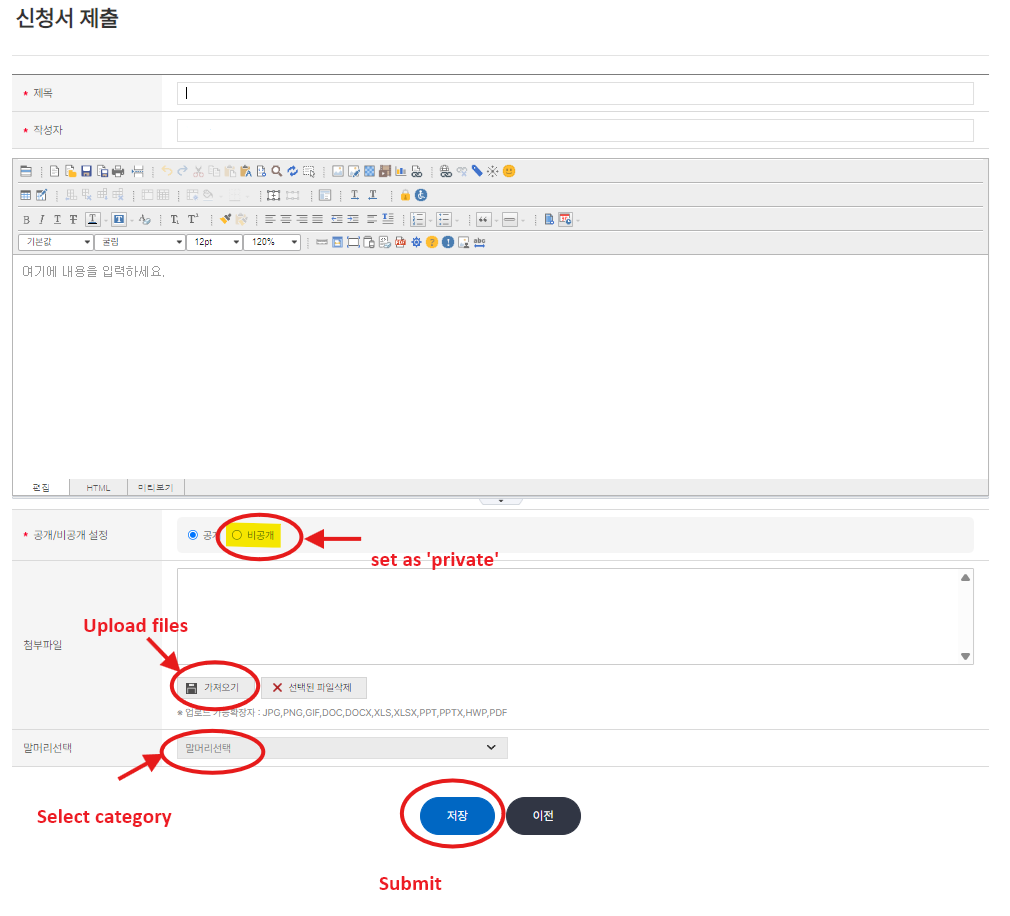Switch to the HTML editor tab
Viewport: 1010px width, 916px height.
click(x=98, y=487)
